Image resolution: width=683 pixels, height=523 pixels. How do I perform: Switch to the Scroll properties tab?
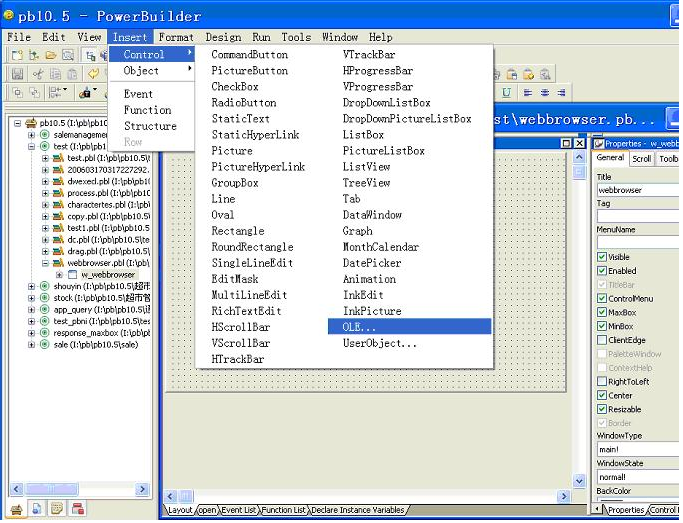coord(642,159)
